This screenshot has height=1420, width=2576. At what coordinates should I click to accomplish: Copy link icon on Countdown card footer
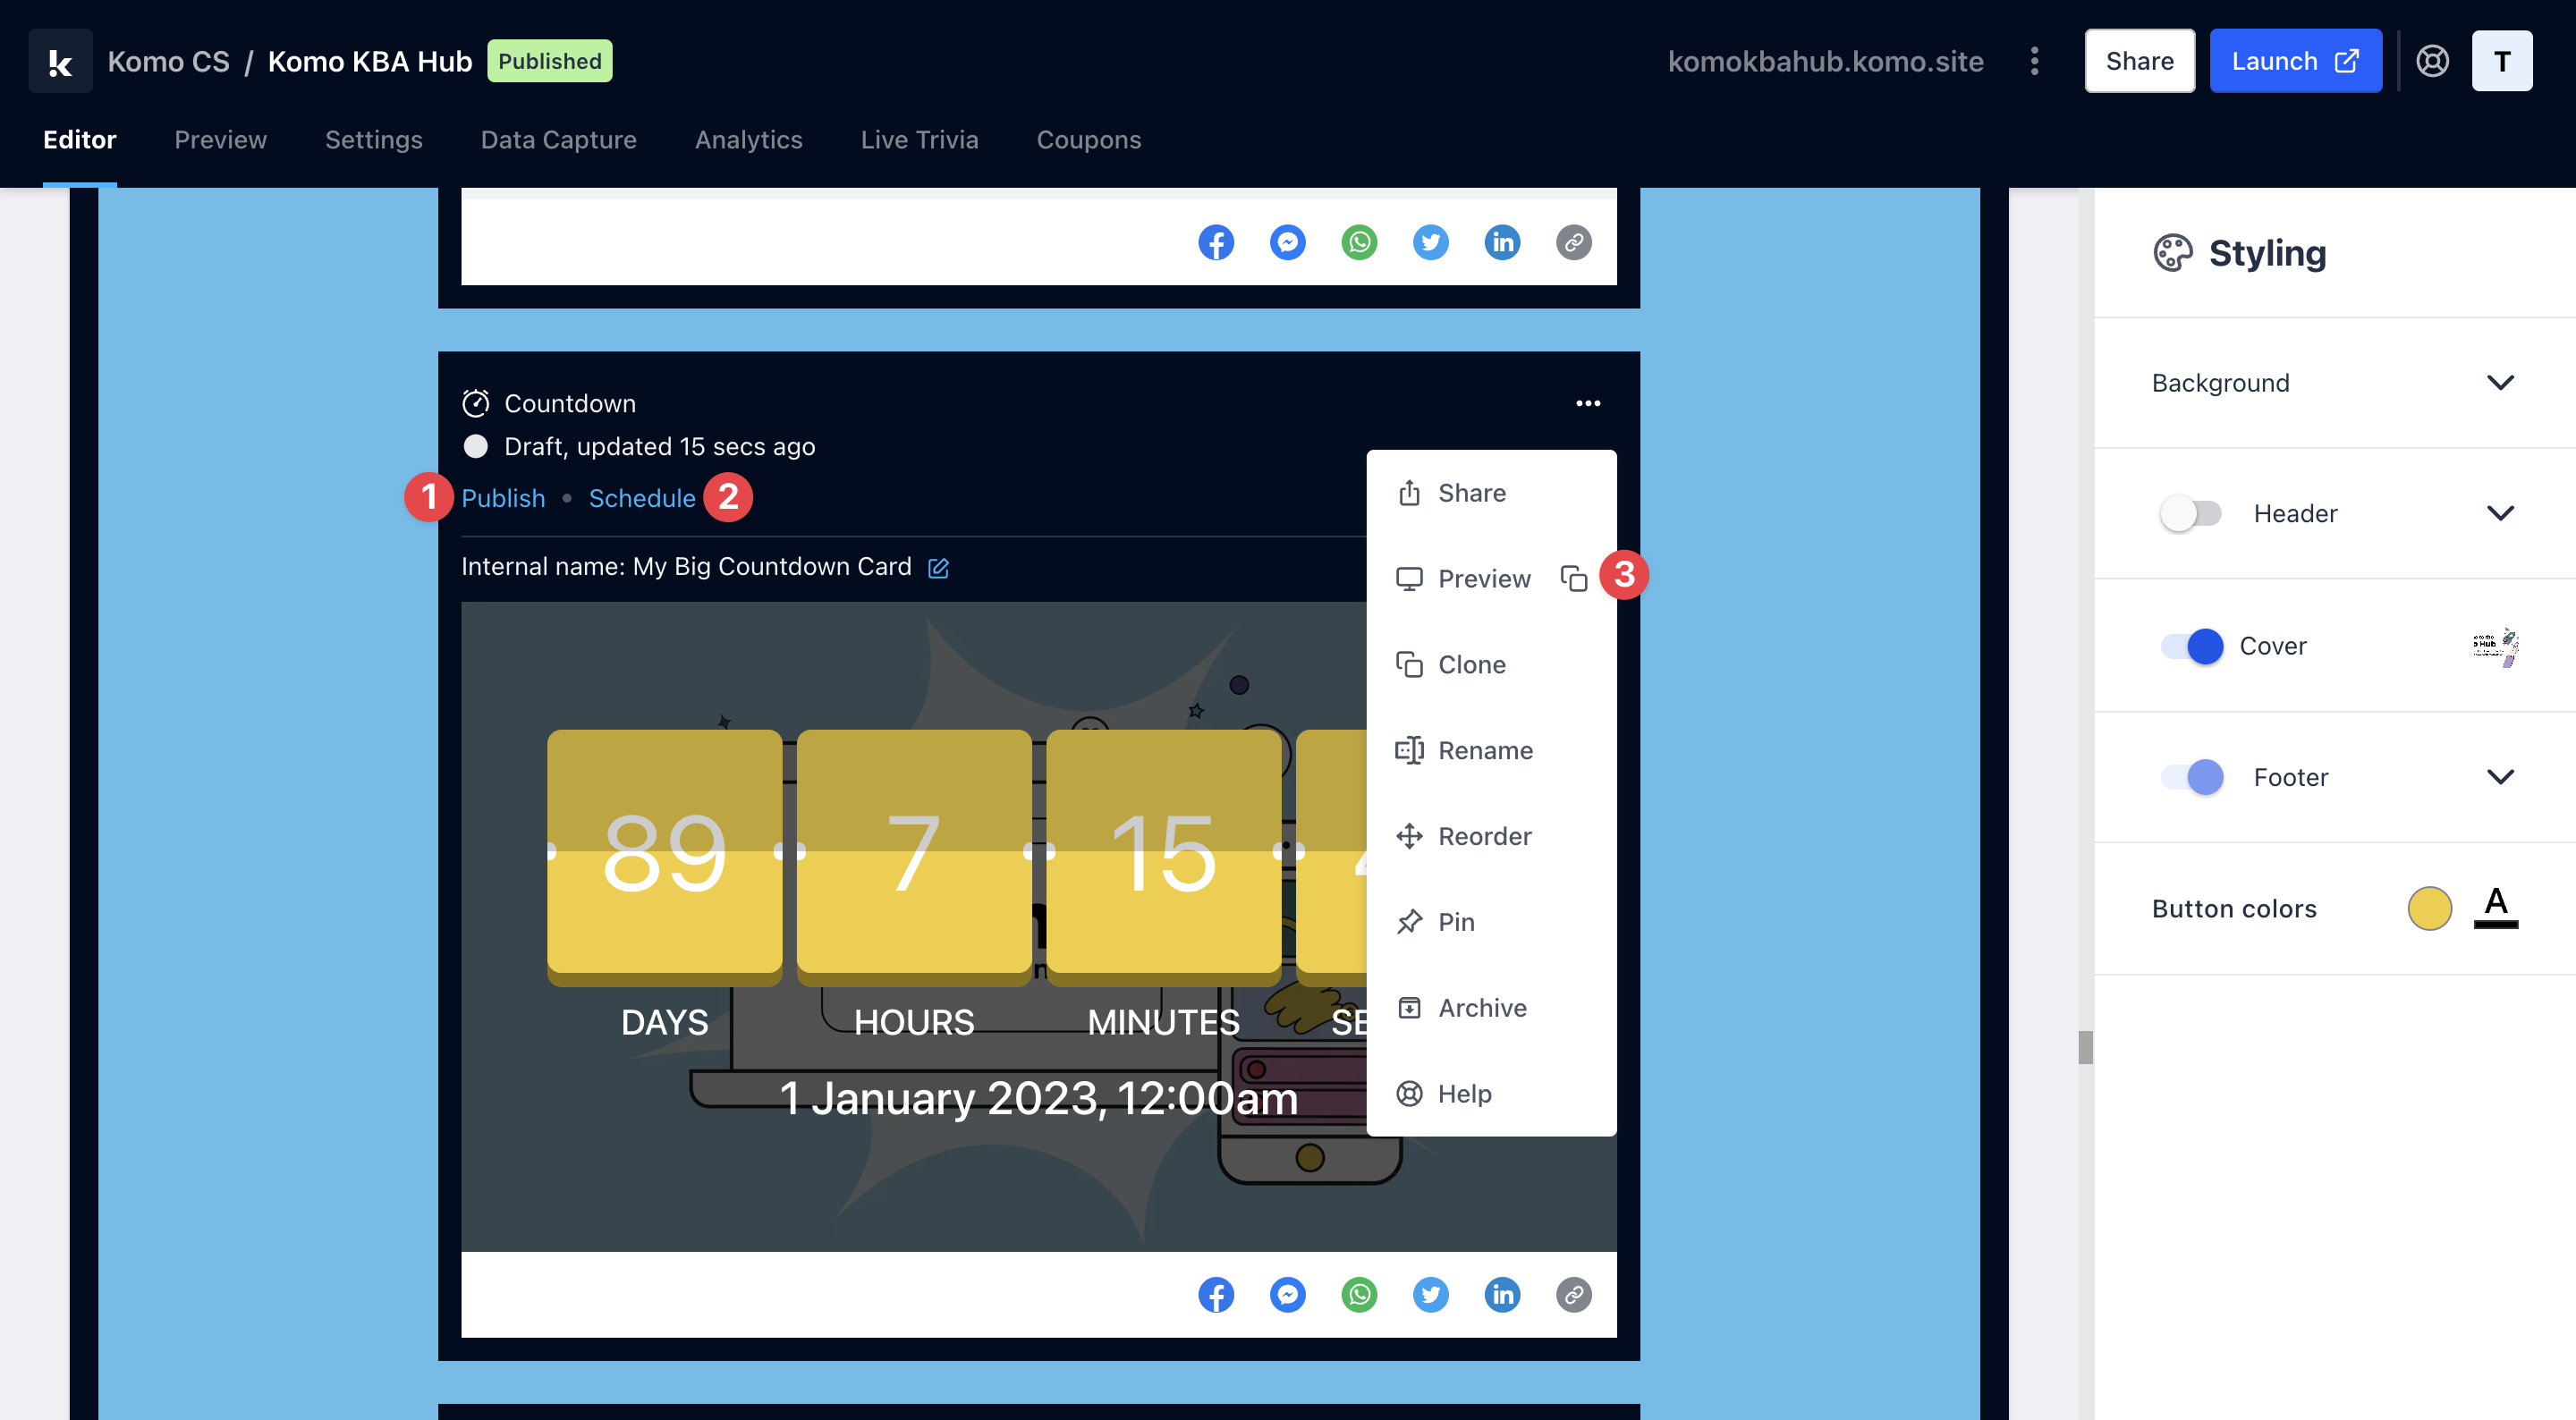coord(1573,1295)
